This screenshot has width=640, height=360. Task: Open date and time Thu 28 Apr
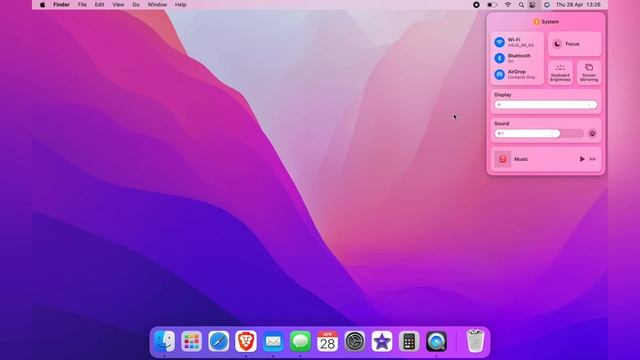tap(578, 4)
